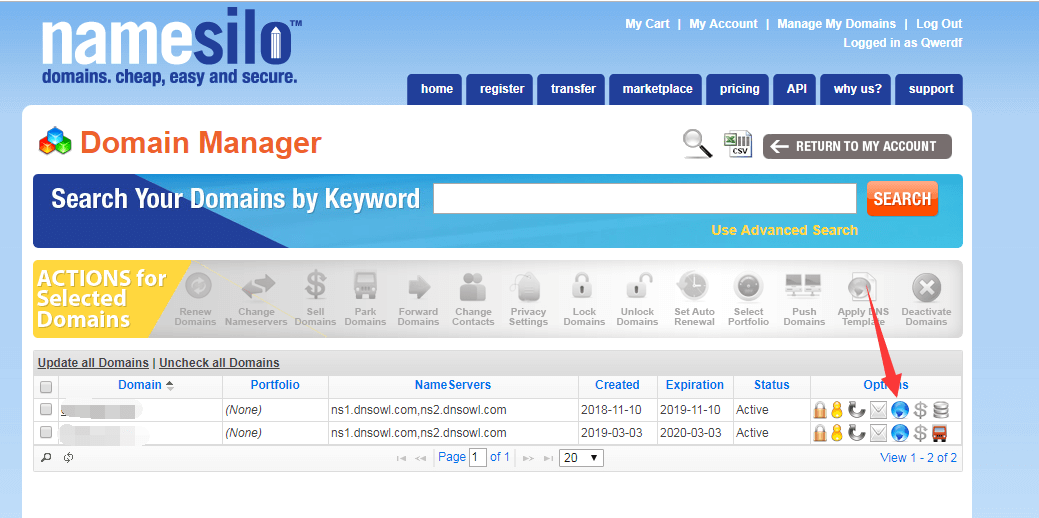Export the domain list with the CSV icon
The height and width of the screenshot is (518, 1039).
click(738, 144)
